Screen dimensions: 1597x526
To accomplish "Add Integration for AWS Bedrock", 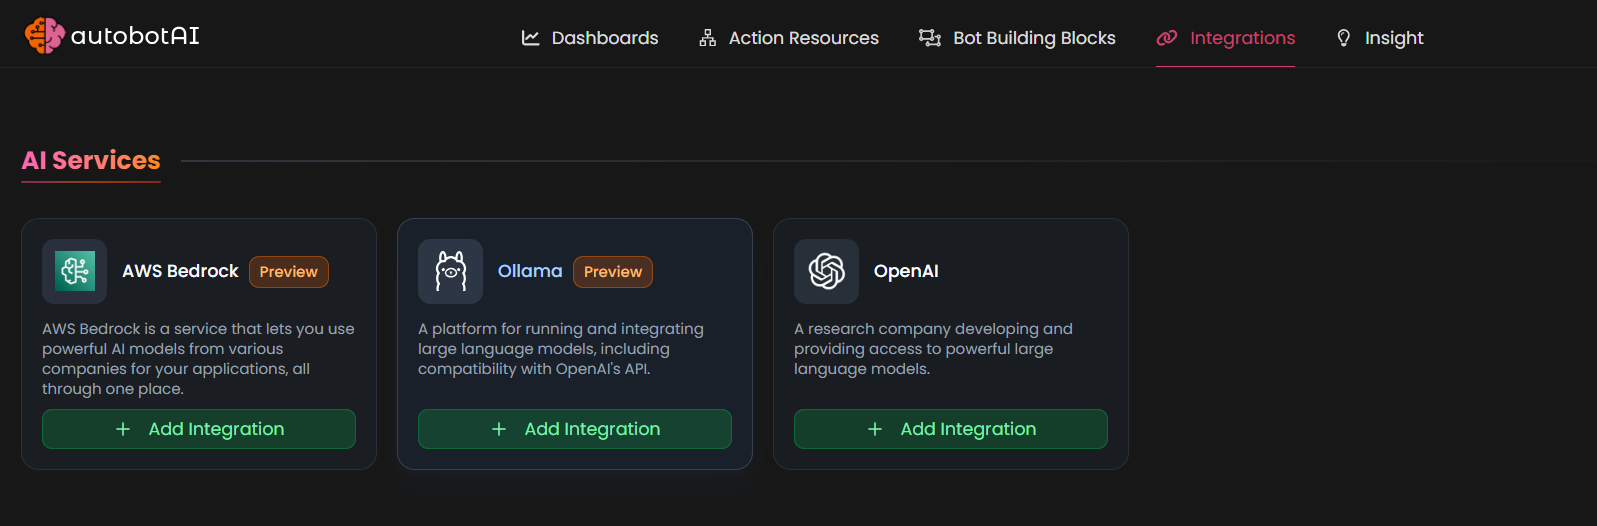I will (x=199, y=429).
